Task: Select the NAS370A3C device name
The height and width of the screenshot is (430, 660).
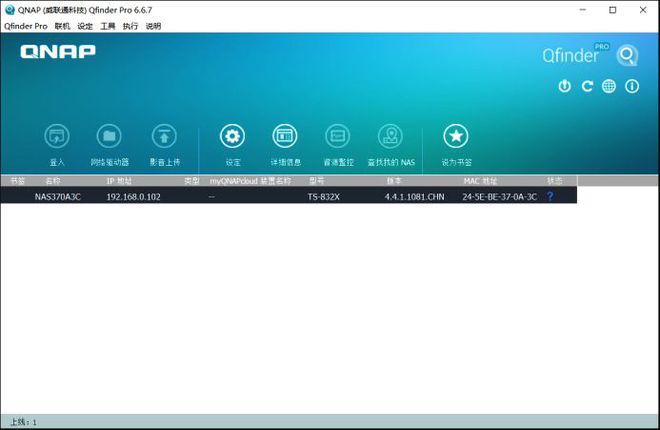Action: pyautogui.click(x=58, y=196)
